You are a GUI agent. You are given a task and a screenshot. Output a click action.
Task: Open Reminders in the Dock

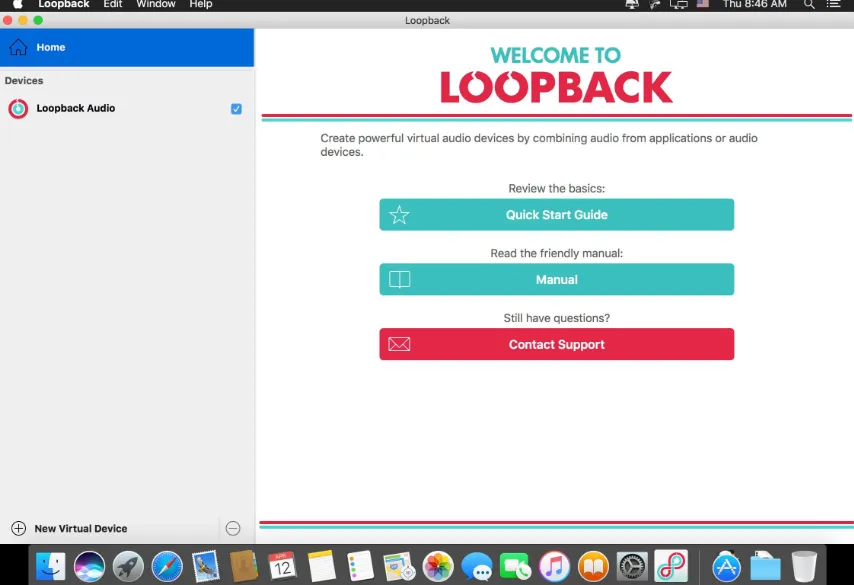360,566
